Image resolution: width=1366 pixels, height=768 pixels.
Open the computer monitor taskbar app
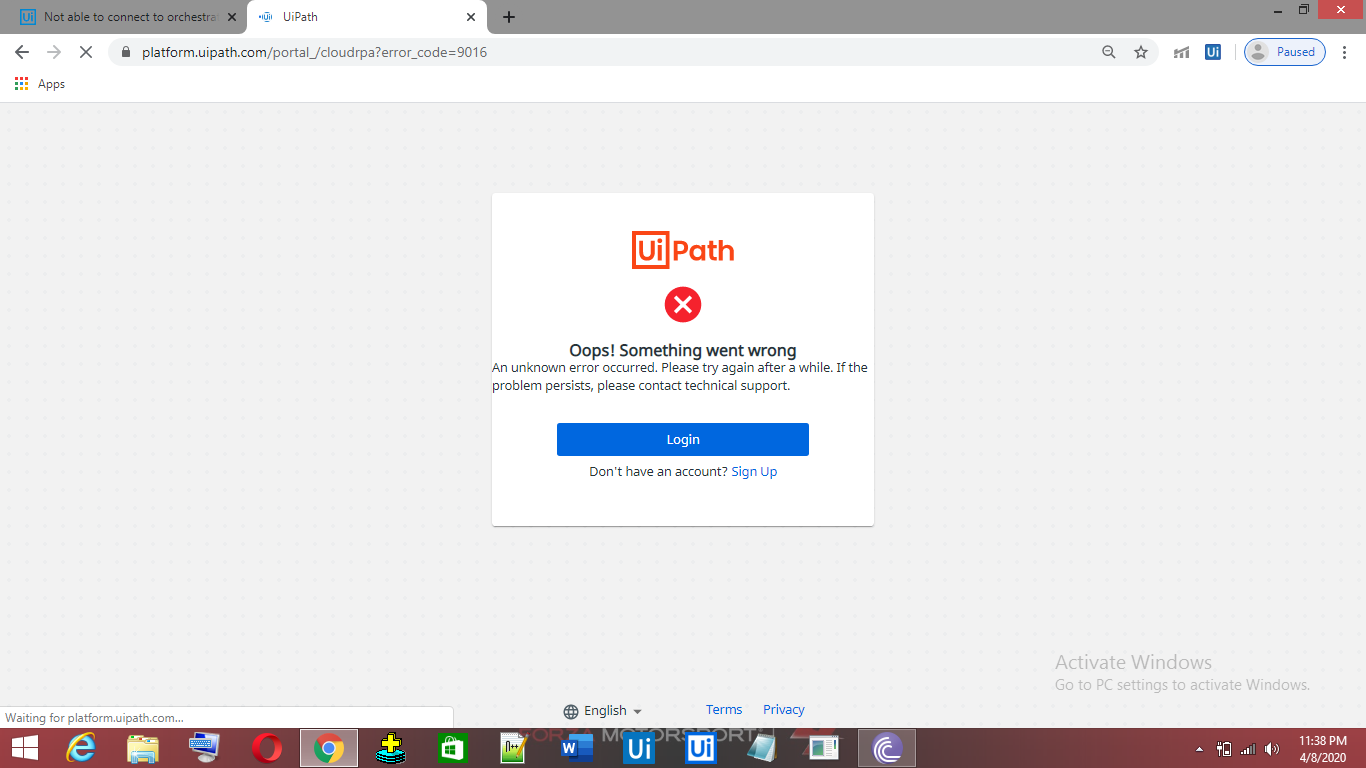pyautogui.click(x=205, y=748)
